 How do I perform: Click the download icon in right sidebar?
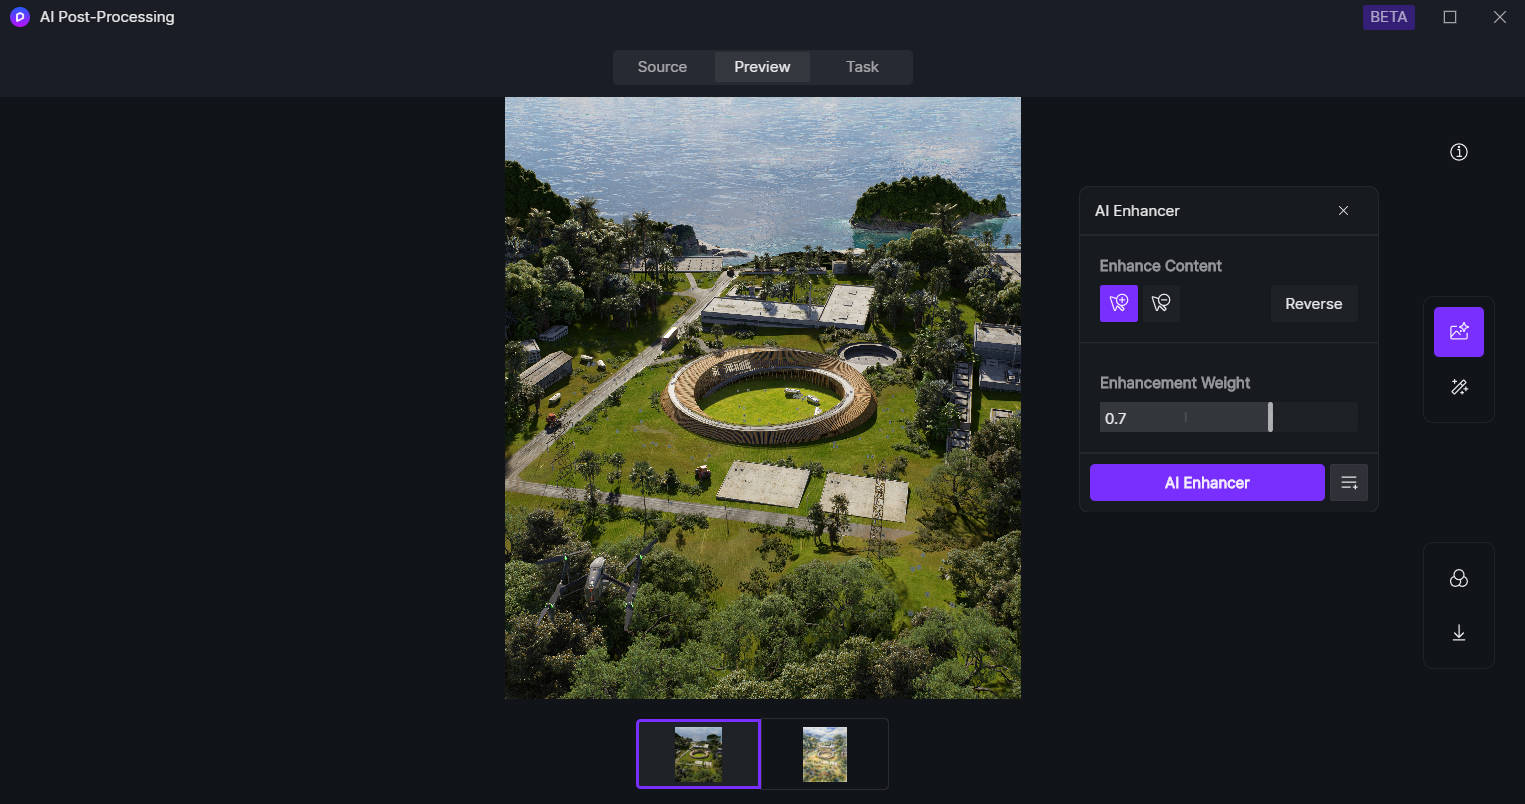coord(1458,633)
